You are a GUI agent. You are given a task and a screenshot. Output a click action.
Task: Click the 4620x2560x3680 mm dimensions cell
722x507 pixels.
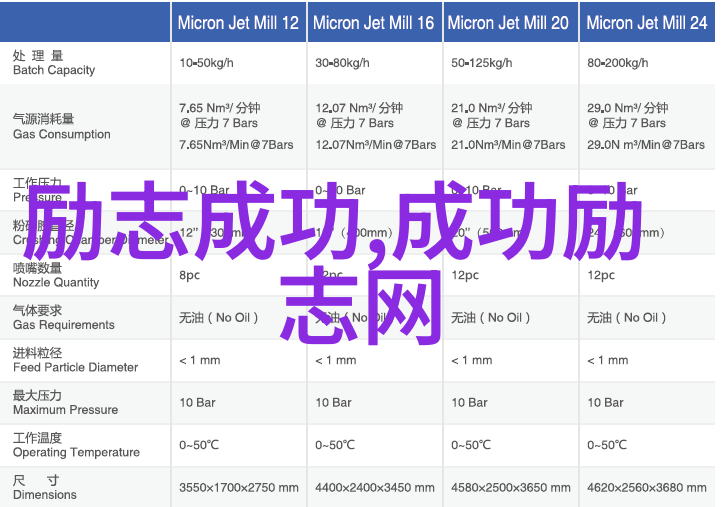pos(647,487)
